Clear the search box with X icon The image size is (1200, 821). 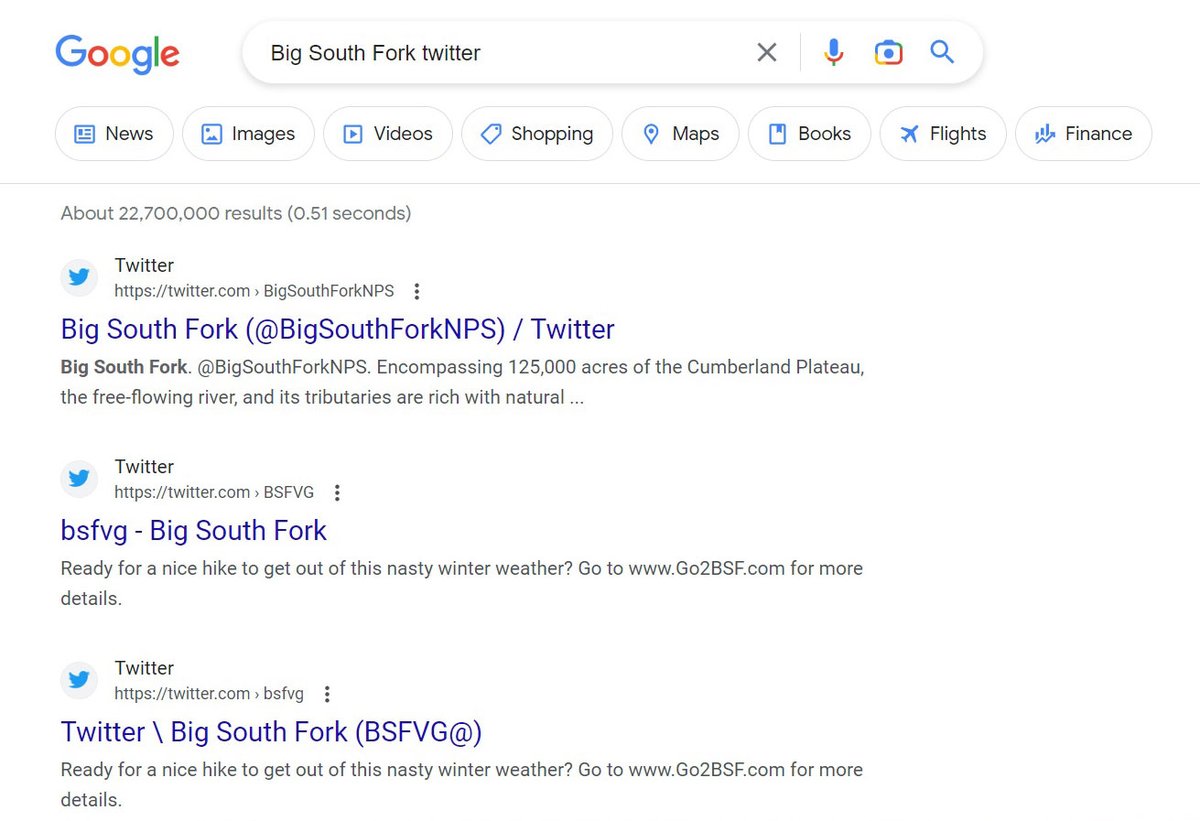767,52
